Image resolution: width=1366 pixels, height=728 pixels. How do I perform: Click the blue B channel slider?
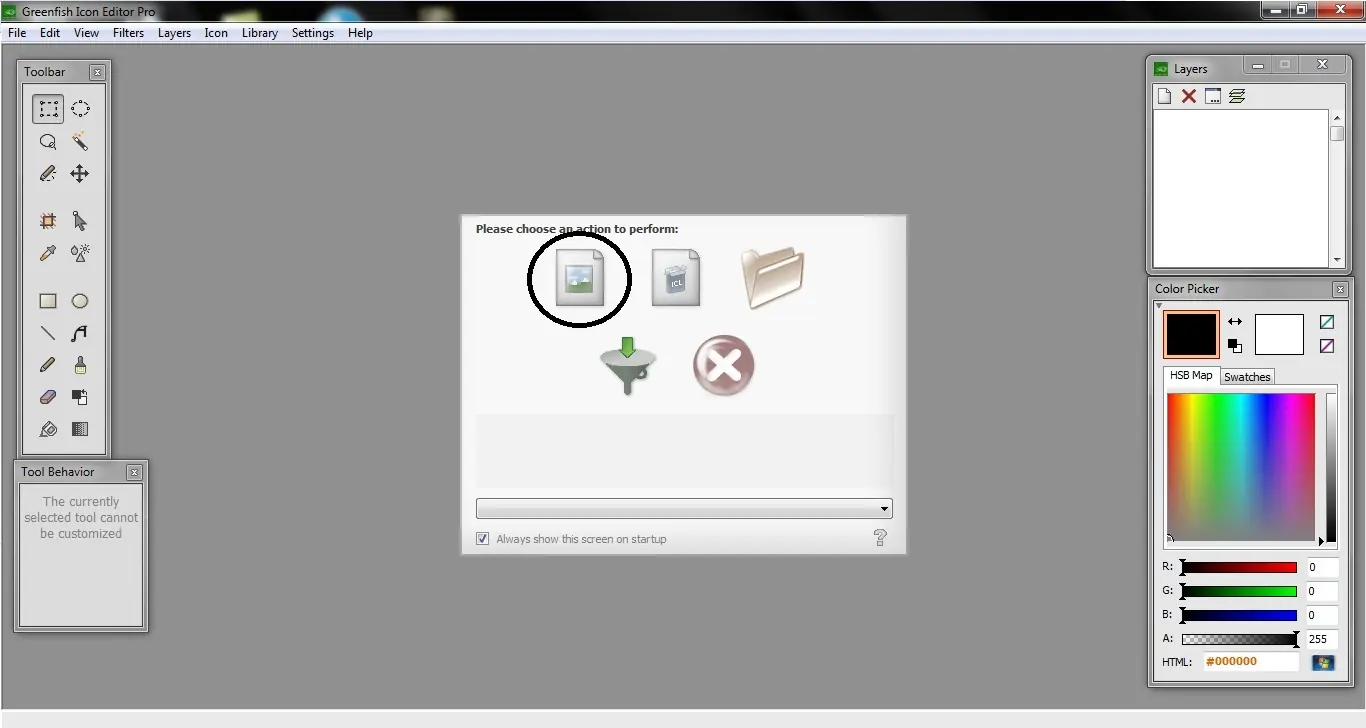(x=1239, y=615)
